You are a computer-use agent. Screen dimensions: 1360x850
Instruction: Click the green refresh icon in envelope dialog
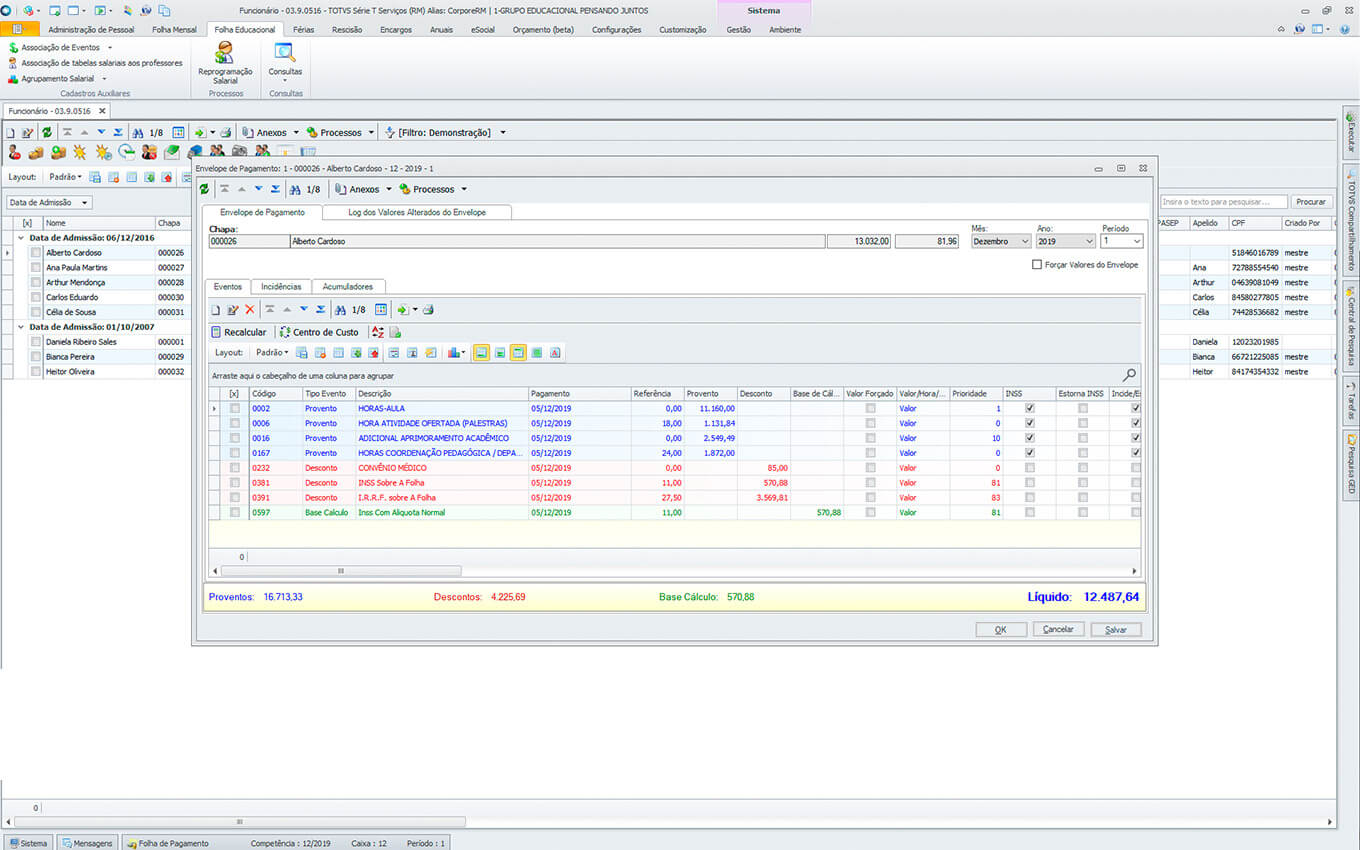pyautogui.click(x=205, y=189)
